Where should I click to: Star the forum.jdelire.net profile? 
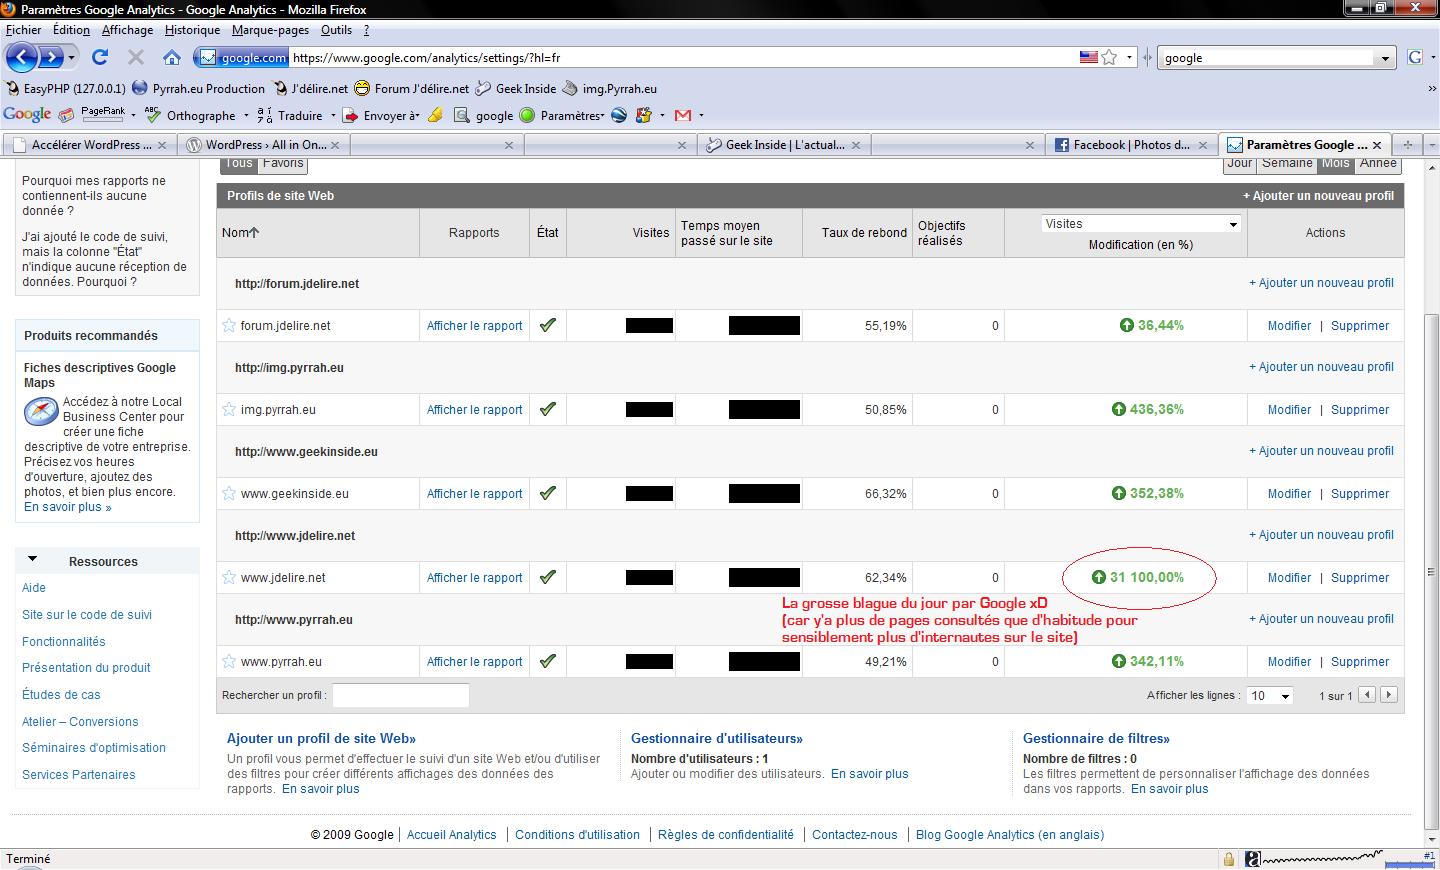point(229,325)
